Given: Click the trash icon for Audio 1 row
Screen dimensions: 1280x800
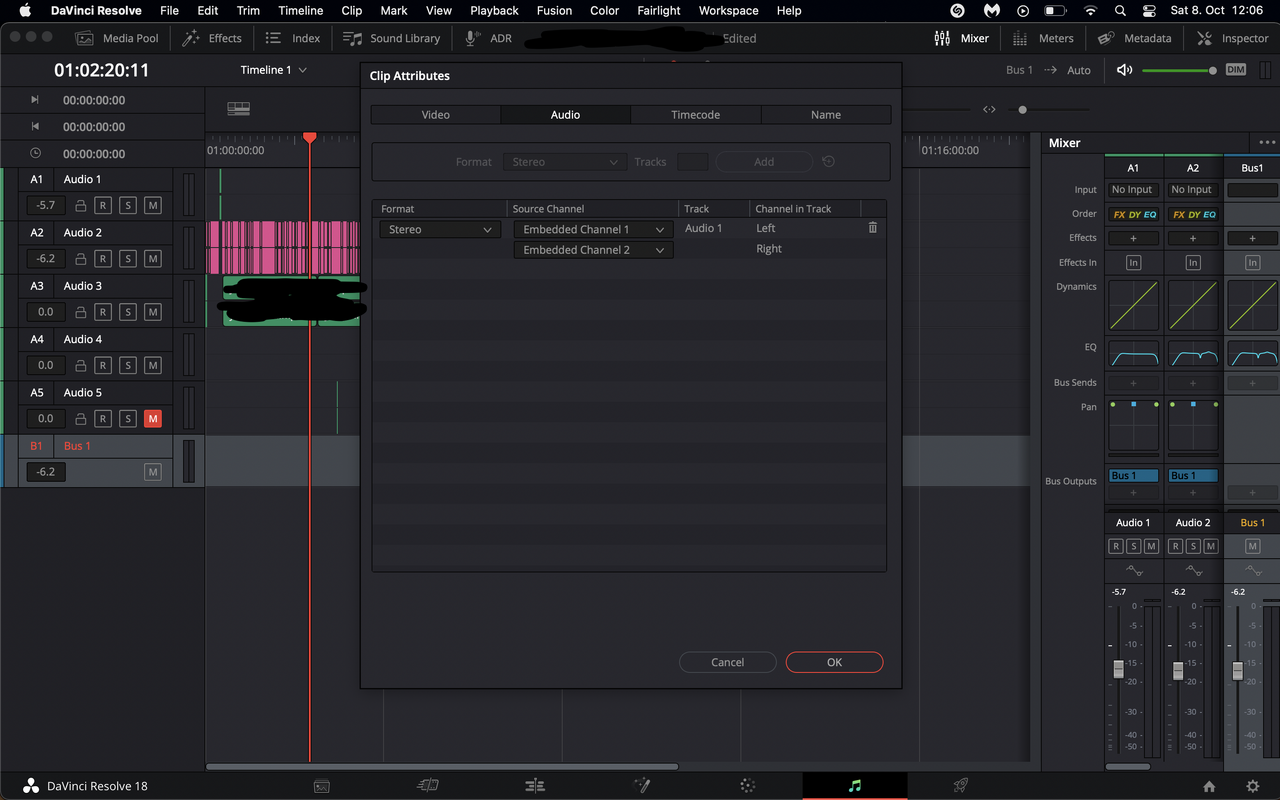Looking at the screenshot, I should (872, 228).
